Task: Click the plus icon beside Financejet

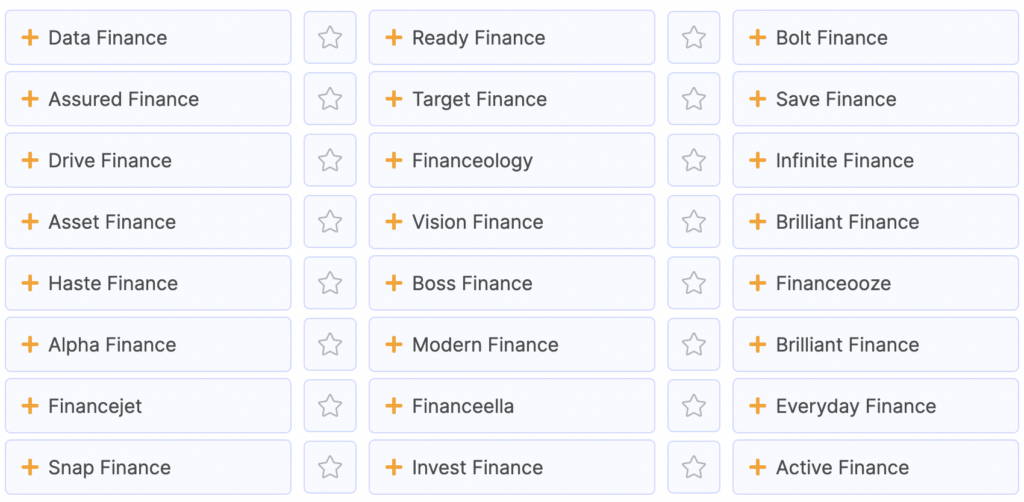Action: [30, 405]
